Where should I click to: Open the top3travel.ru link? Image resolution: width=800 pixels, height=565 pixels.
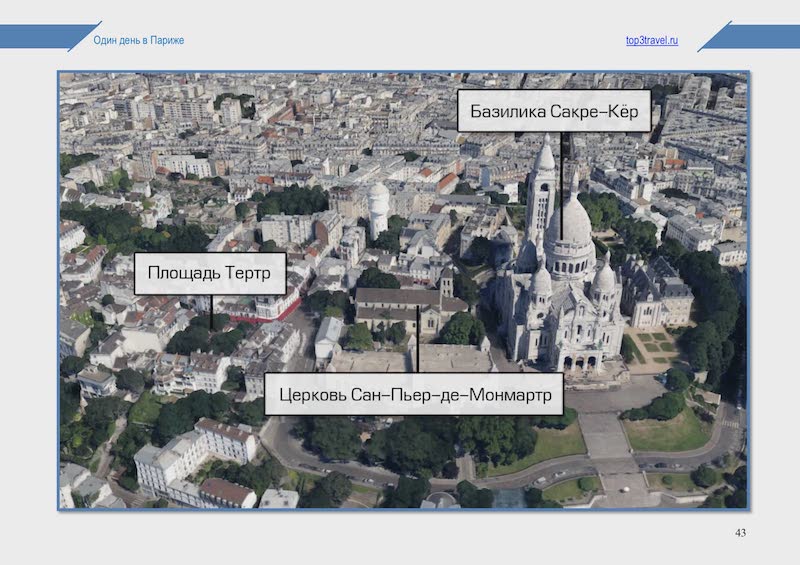point(651,40)
